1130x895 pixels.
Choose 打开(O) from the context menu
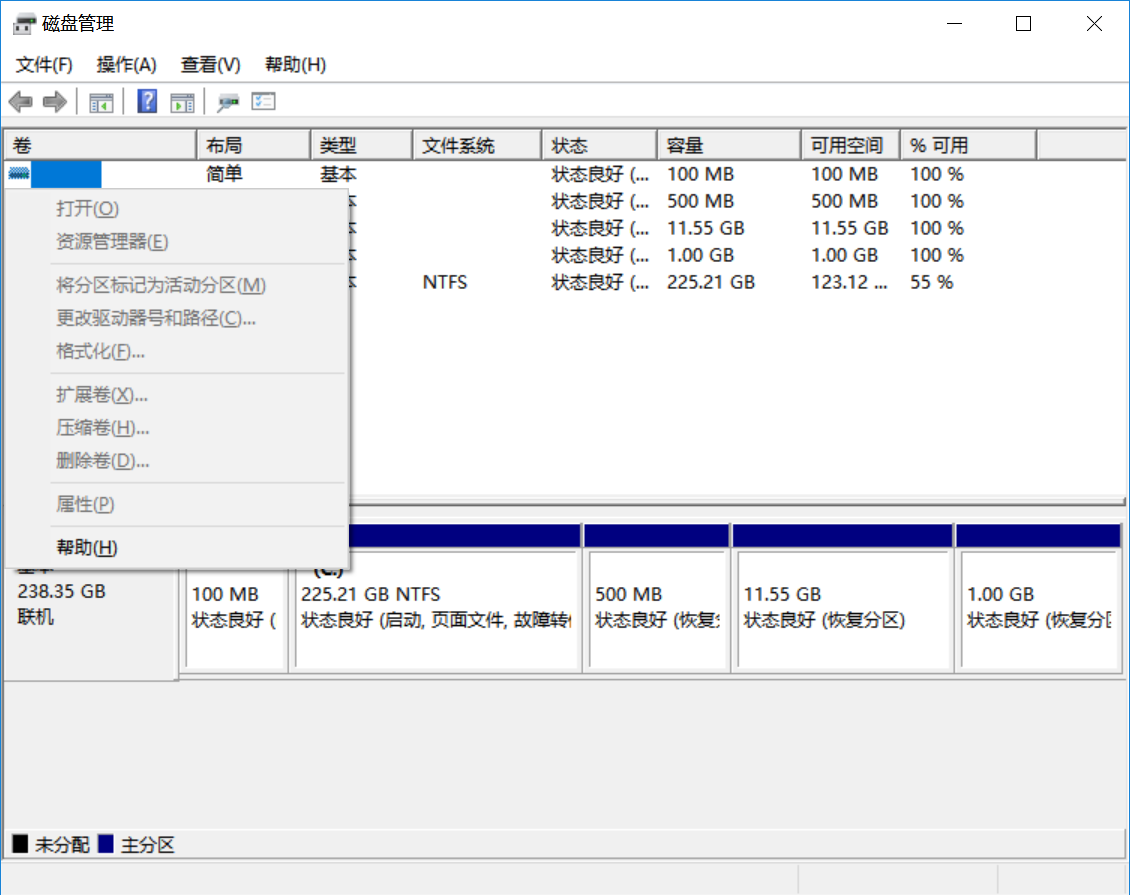point(177,208)
